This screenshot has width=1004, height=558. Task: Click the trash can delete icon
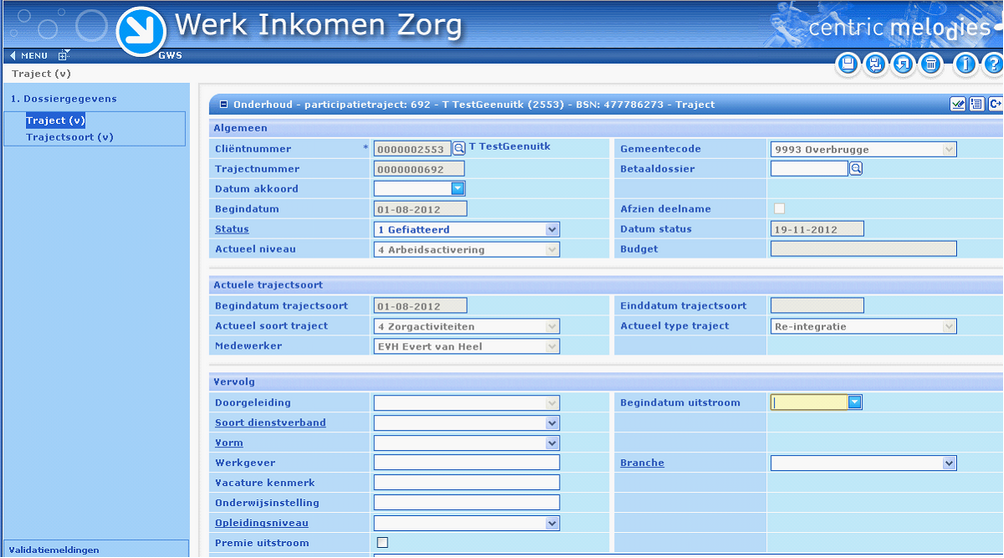click(x=931, y=64)
